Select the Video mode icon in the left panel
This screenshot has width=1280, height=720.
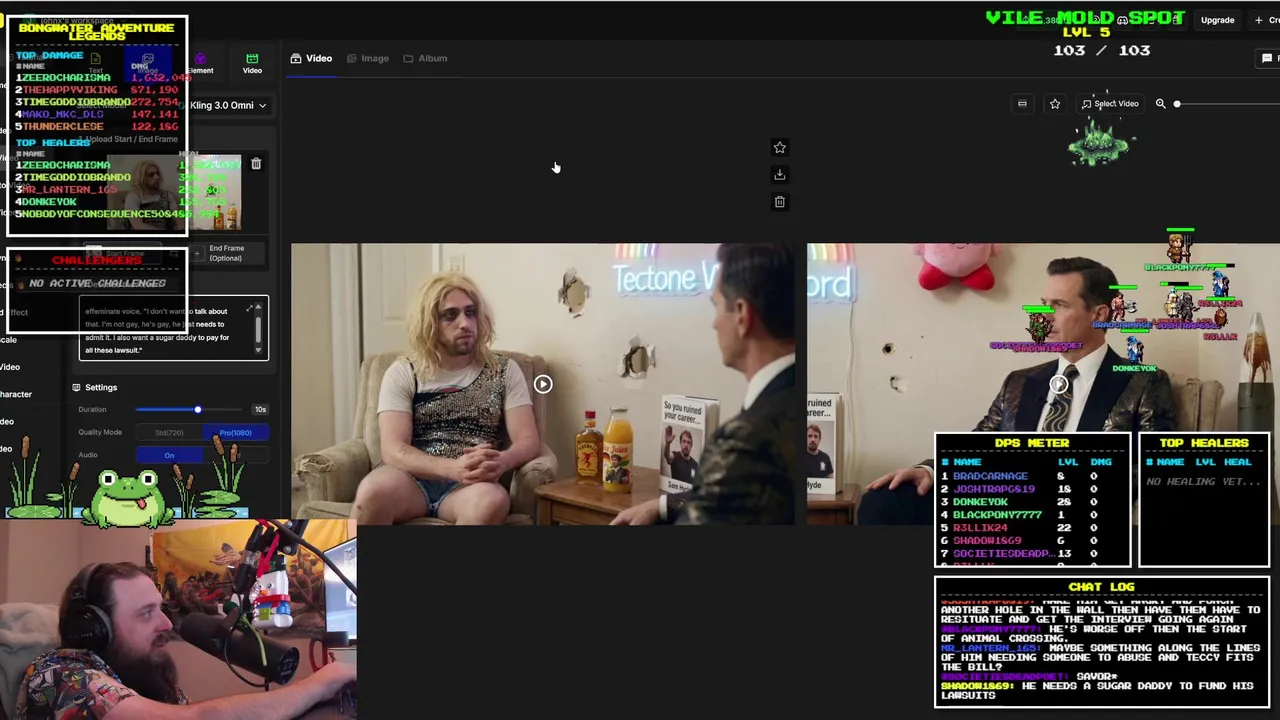[x=252, y=63]
